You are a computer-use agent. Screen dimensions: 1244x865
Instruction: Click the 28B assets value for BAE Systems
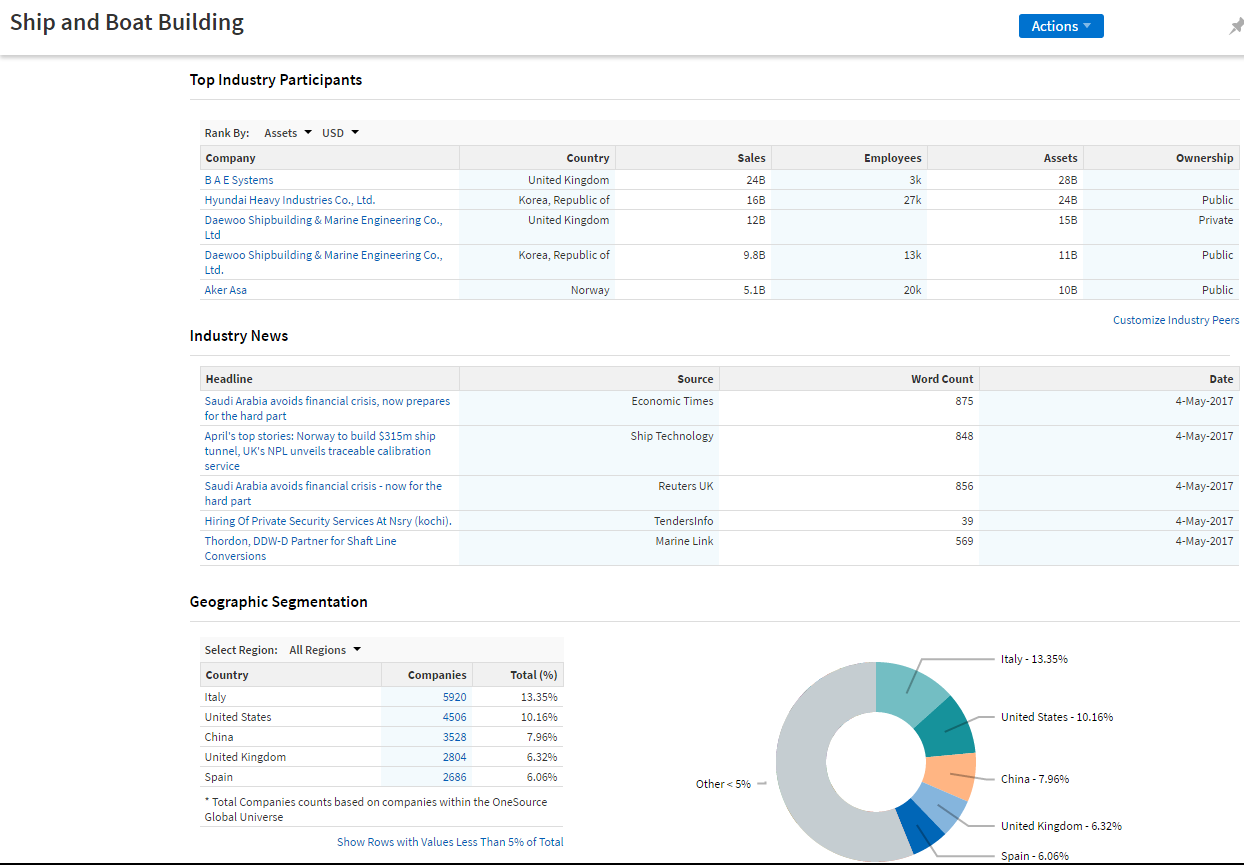(1068, 180)
